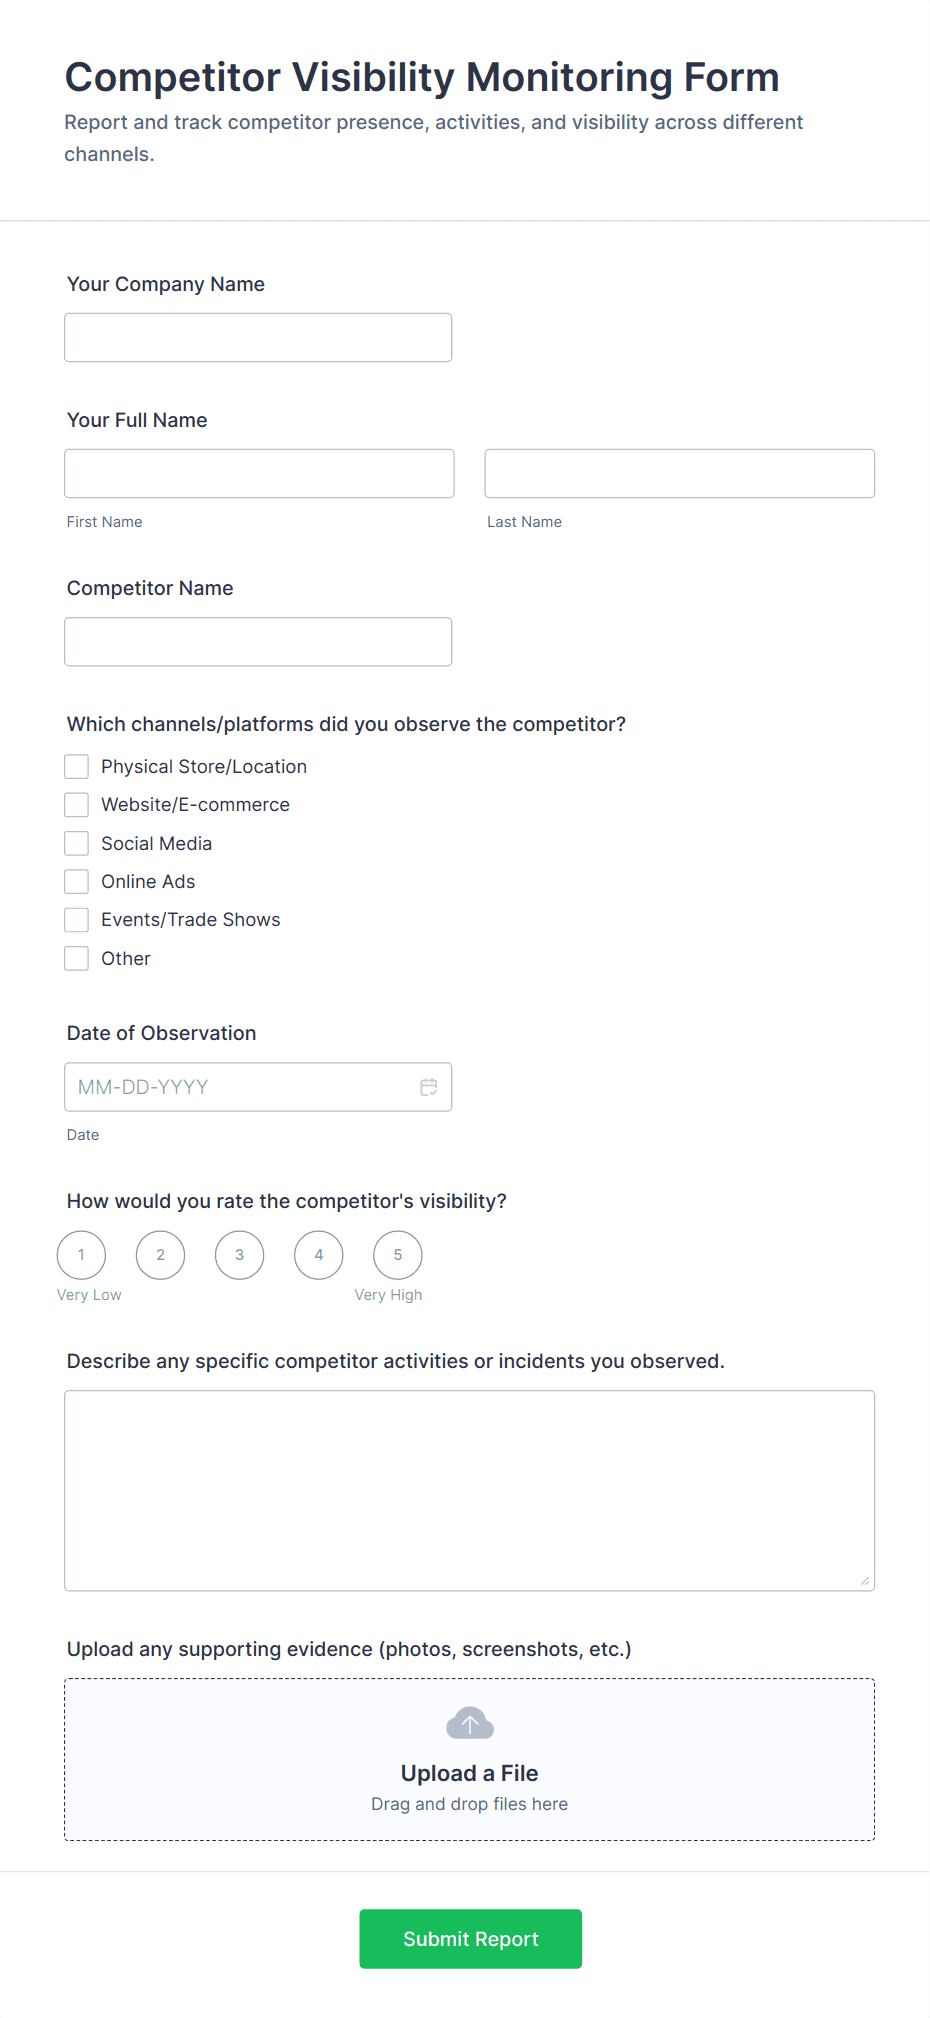The height and width of the screenshot is (2018, 930).
Task: Open the calendar date picker icon
Action: point(429,1086)
